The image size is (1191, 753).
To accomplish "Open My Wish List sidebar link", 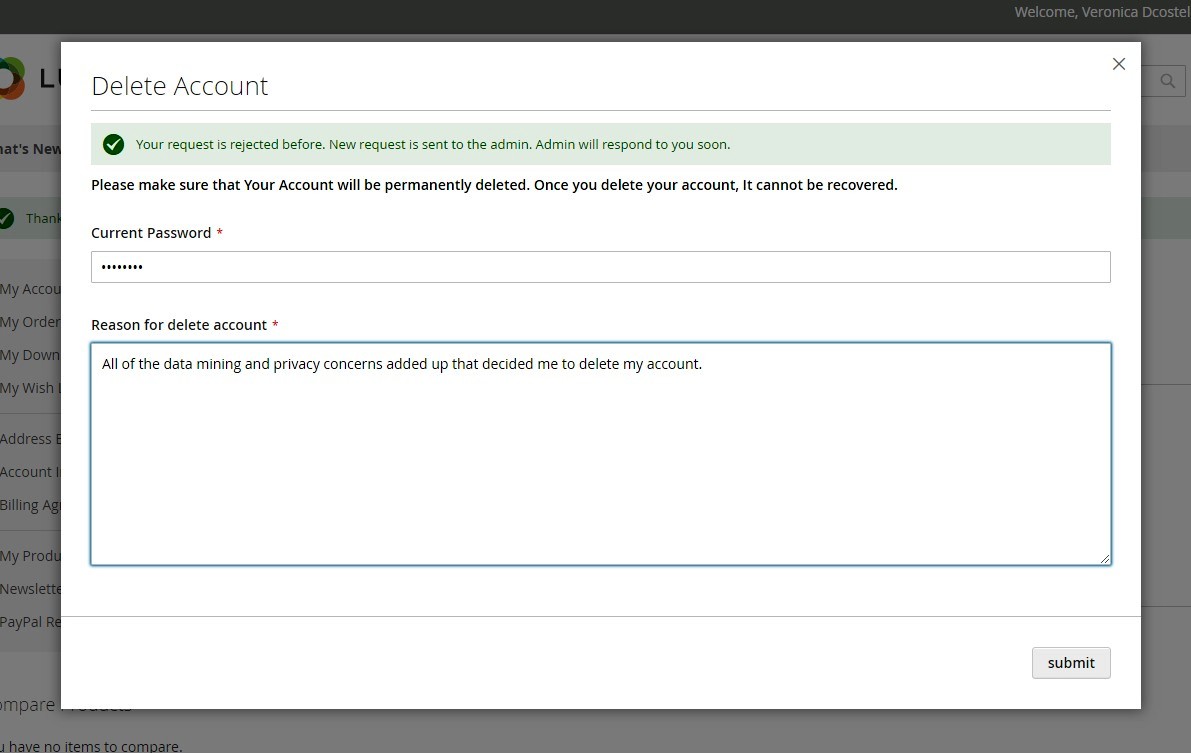I will click(30, 388).
